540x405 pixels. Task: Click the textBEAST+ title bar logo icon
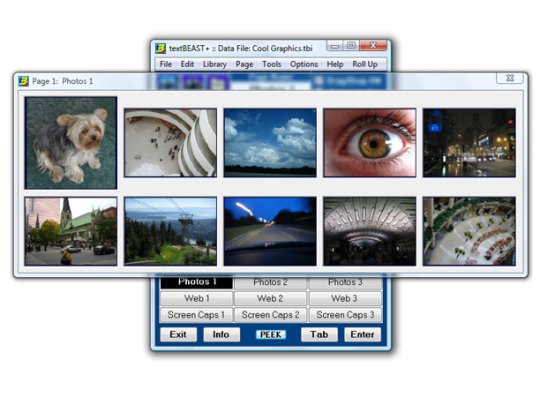(x=160, y=48)
